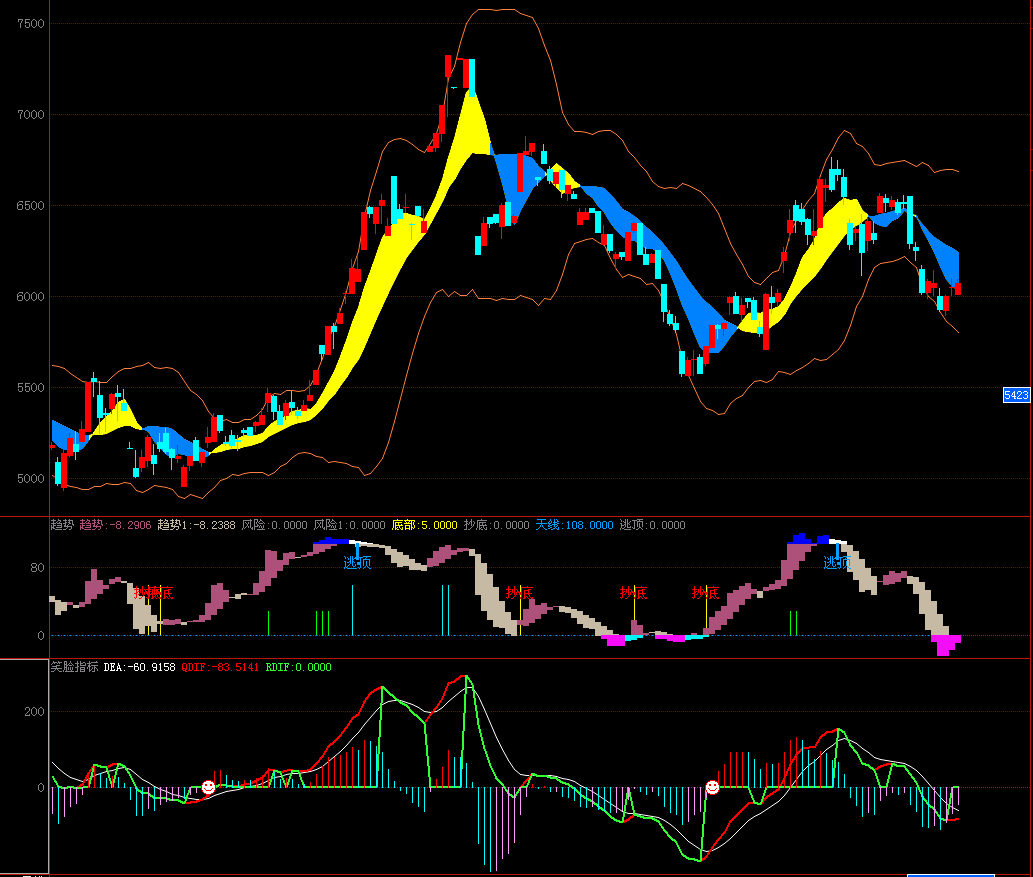The height and width of the screenshot is (877, 1033).
Task: Click the 5500 price axis label
Action: [x=30, y=388]
